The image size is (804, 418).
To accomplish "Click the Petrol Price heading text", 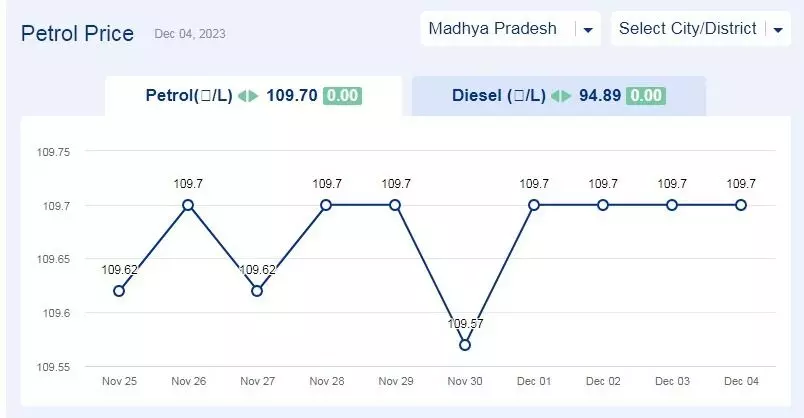I will point(77,34).
